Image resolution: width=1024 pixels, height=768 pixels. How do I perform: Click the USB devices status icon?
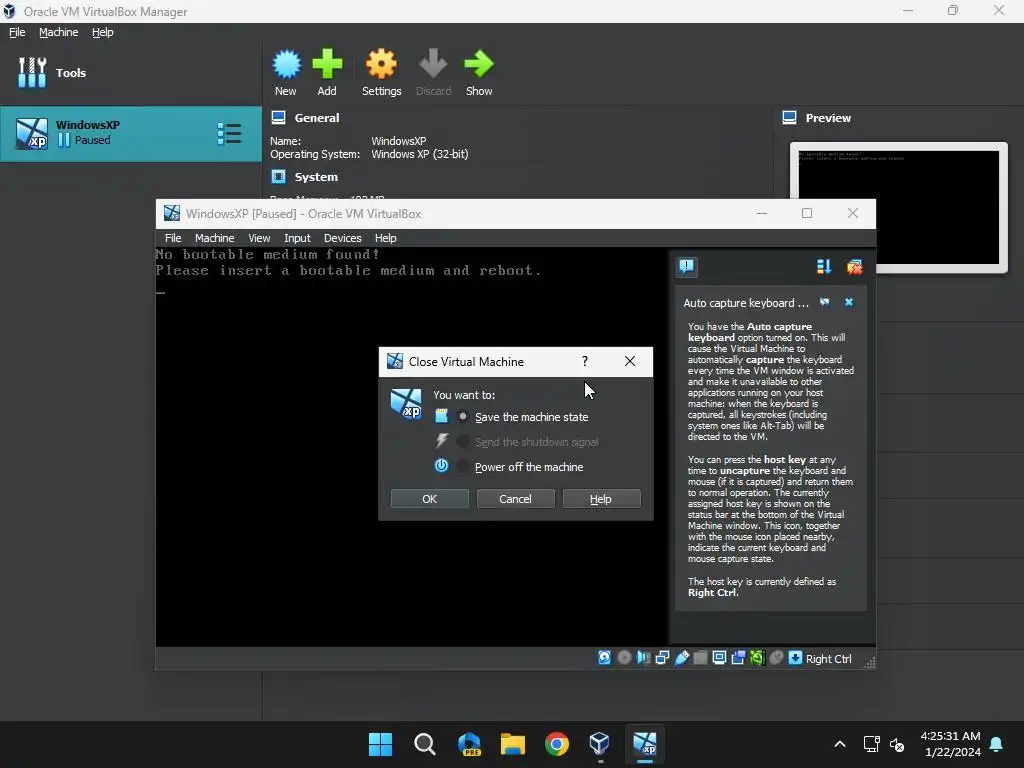(x=682, y=658)
